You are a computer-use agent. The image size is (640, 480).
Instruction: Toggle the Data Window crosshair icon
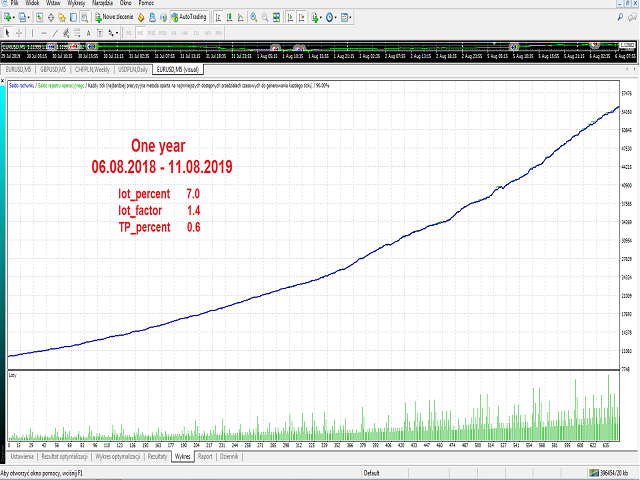[x=51, y=17]
